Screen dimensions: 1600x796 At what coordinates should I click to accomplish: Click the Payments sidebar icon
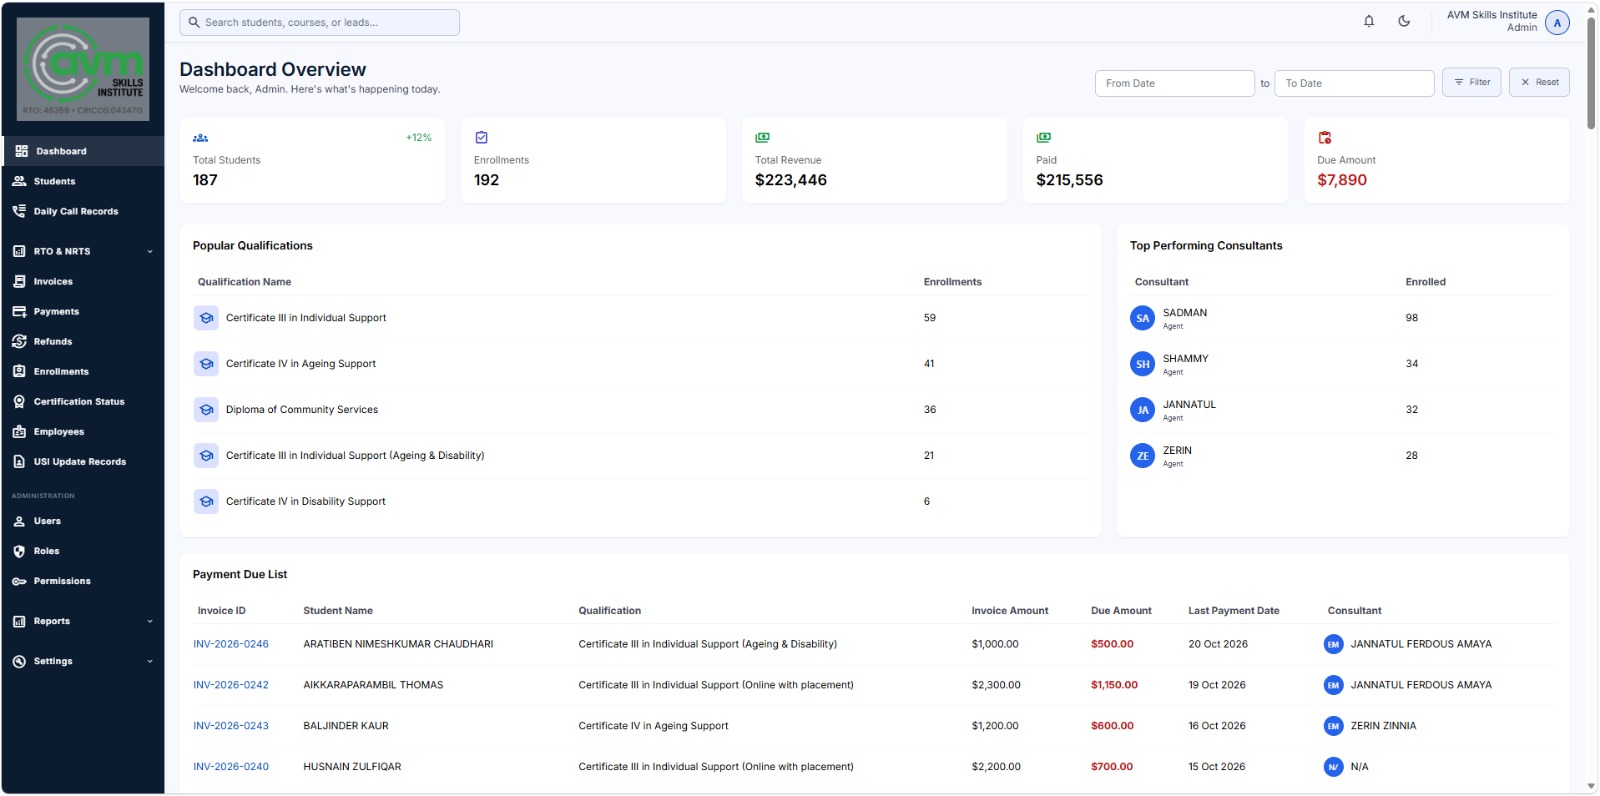[19, 311]
